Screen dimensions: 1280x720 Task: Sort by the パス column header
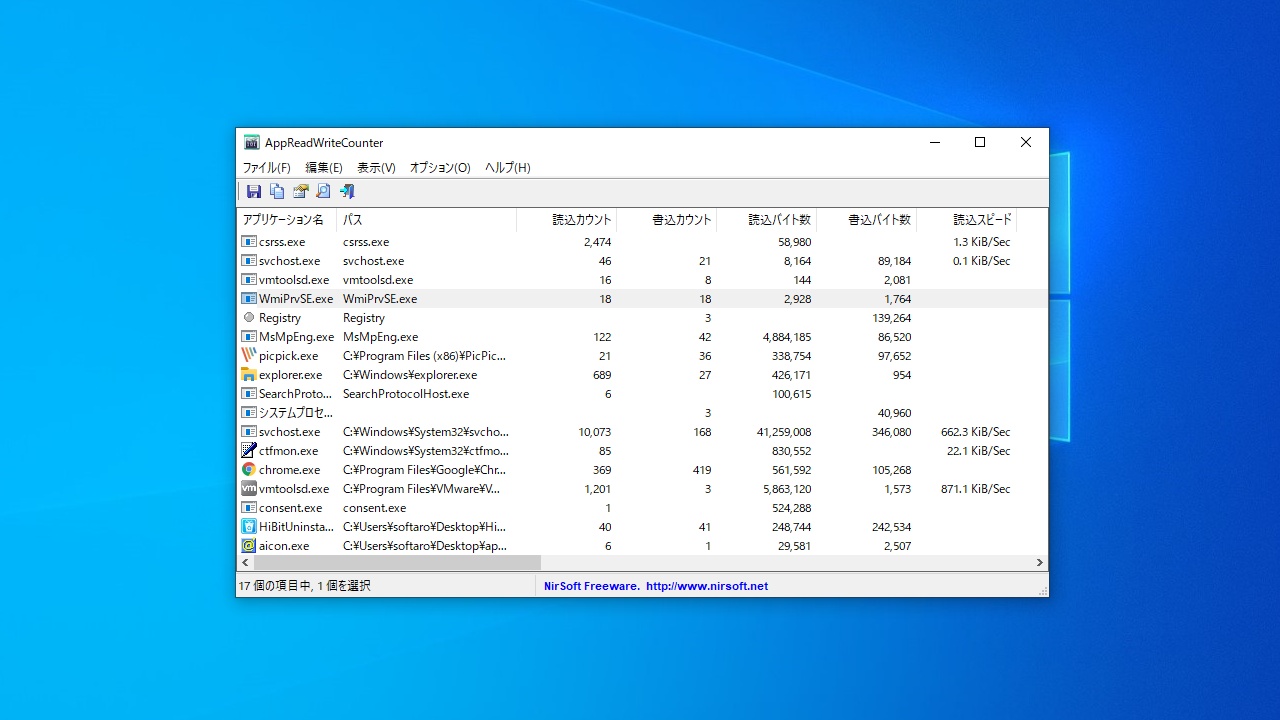[427, 220]
